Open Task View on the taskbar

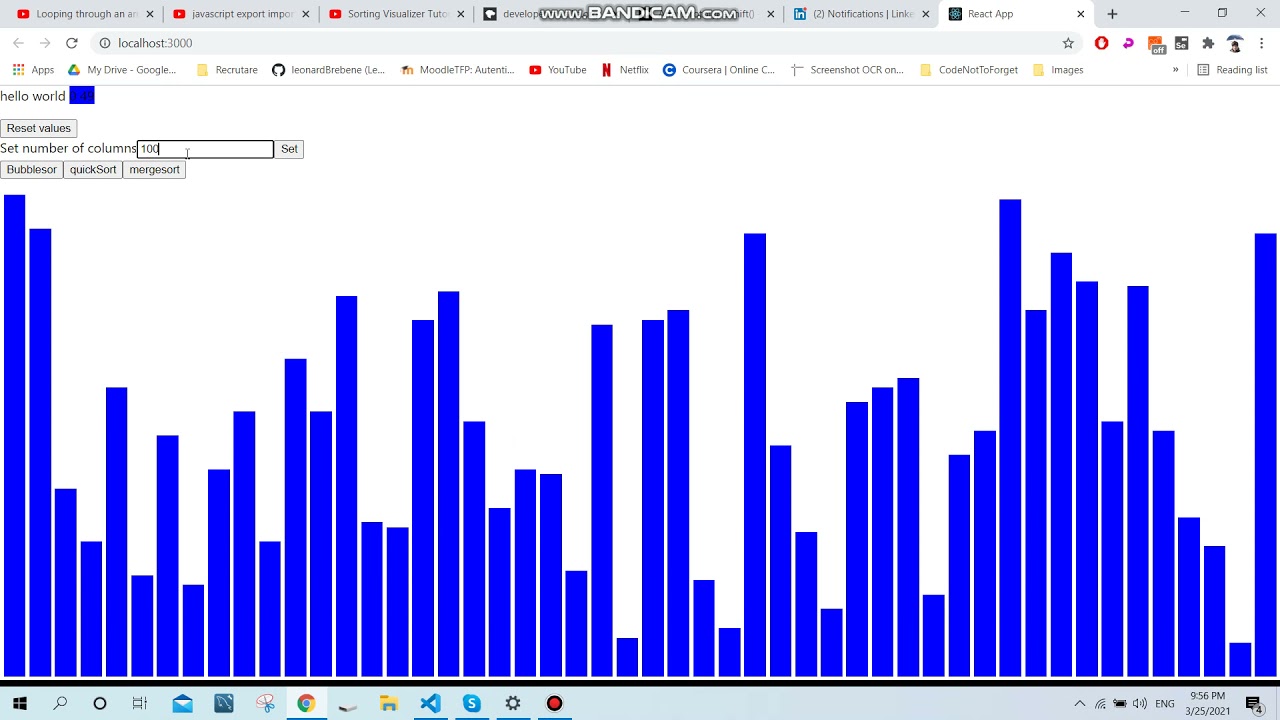(x=140, y=704)
